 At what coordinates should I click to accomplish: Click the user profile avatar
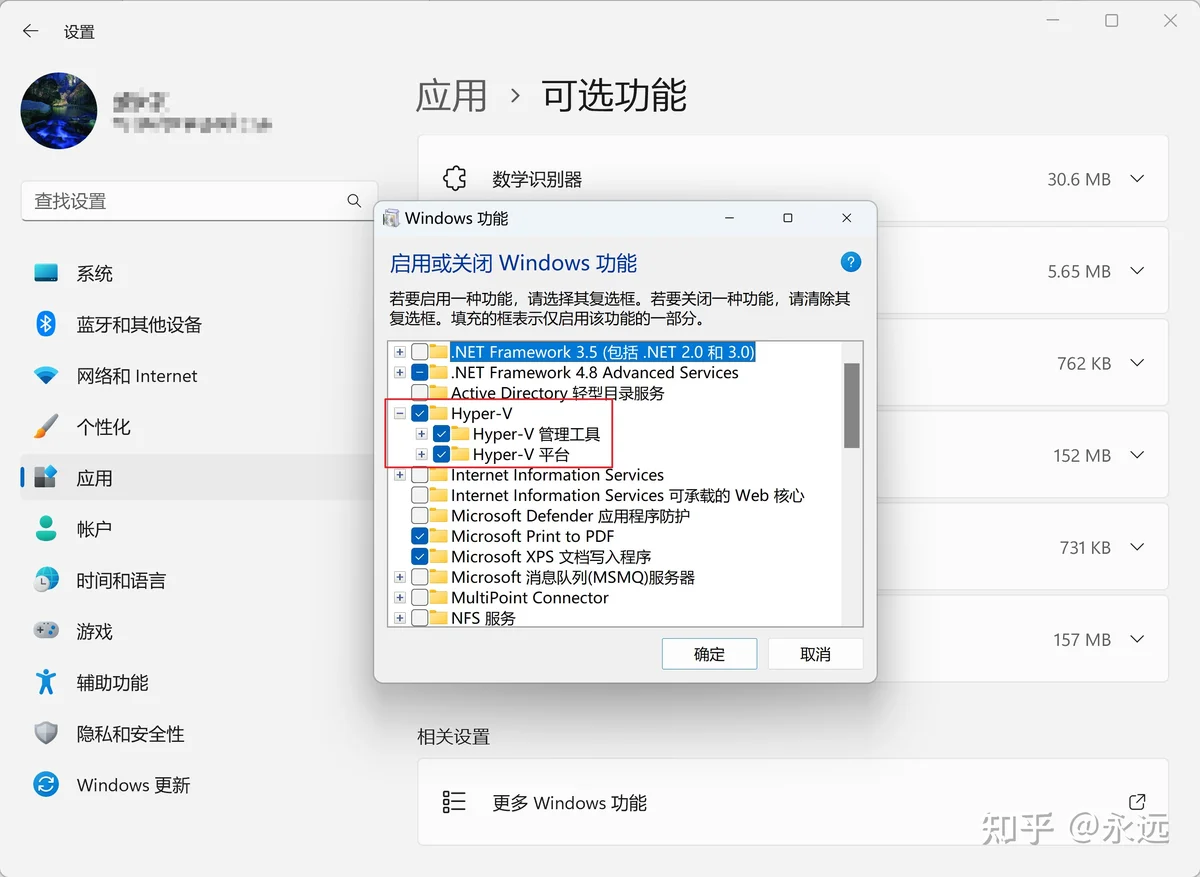coord(59,111)
